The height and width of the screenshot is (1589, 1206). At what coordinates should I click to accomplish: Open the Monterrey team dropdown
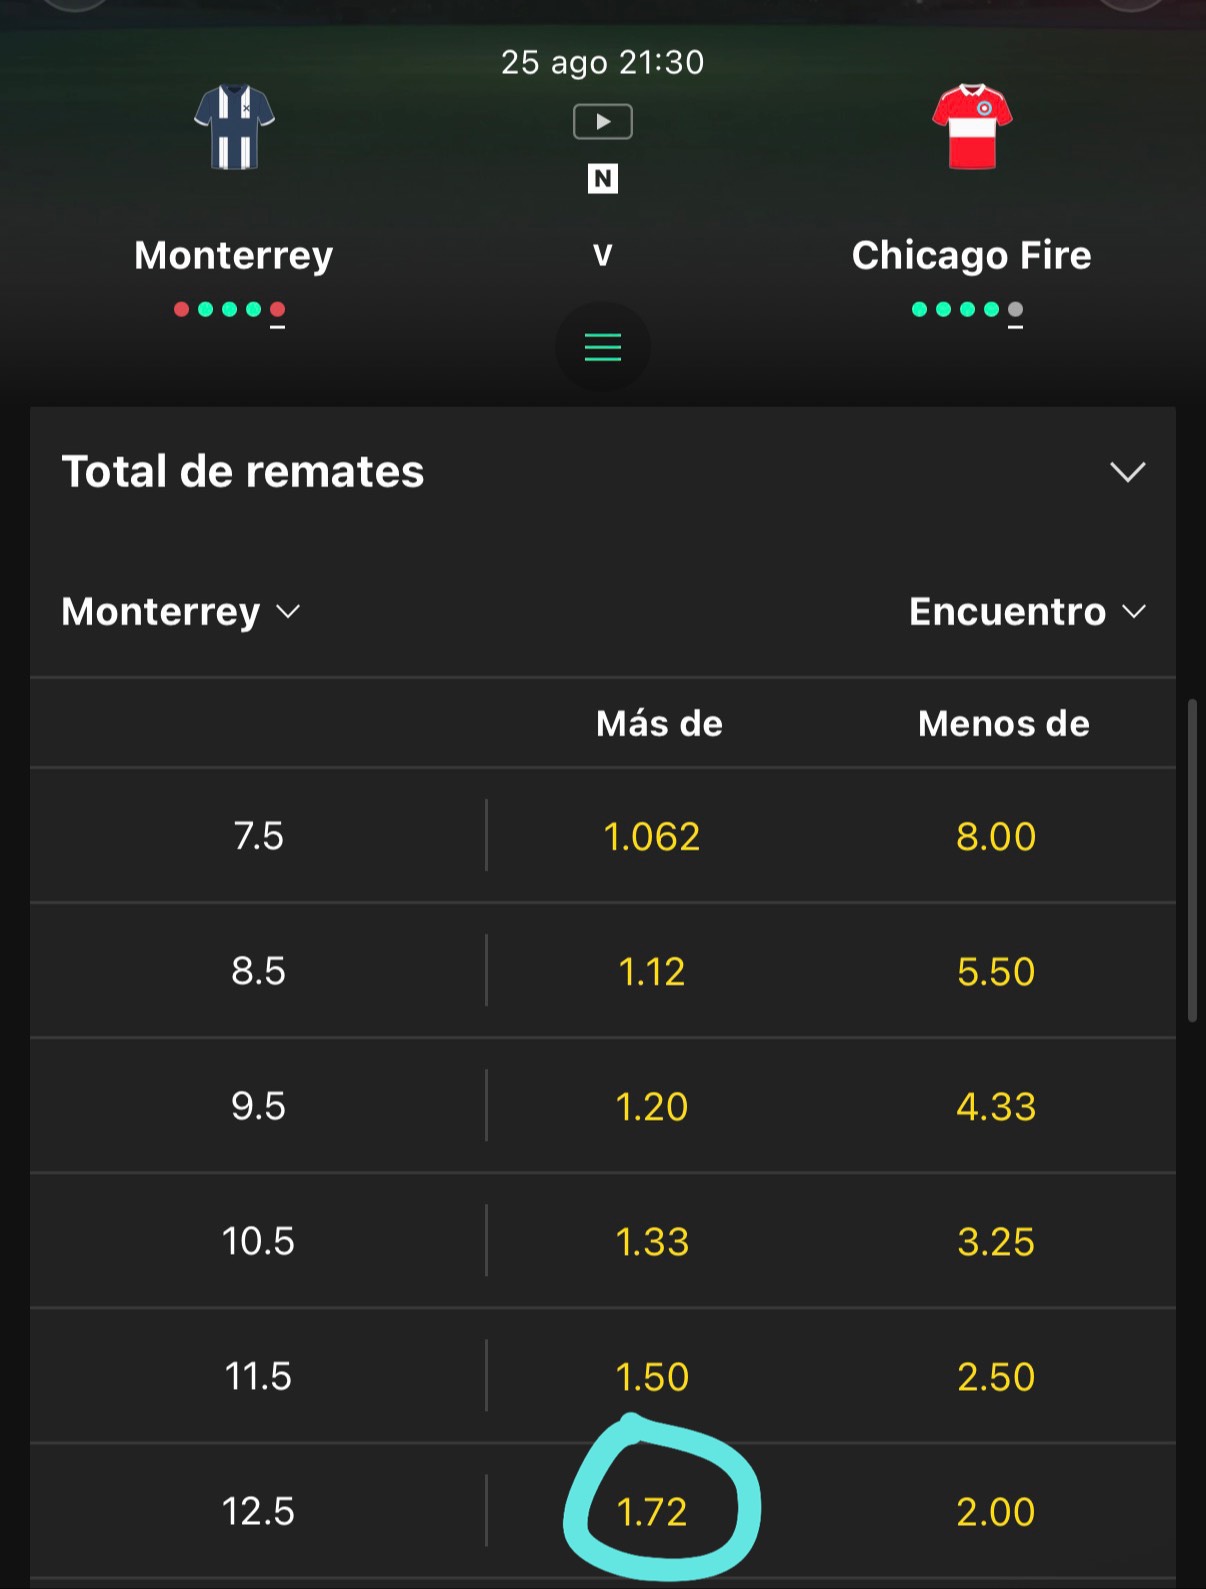(x=181, y=611)
